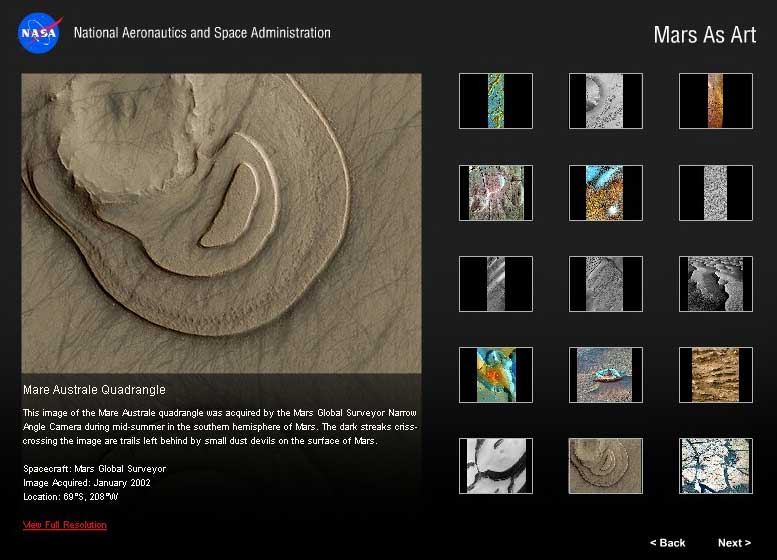This screenshot has width=777, height=560.
Task: Select the dark dune field thumbnail
Action: (716, 284)
